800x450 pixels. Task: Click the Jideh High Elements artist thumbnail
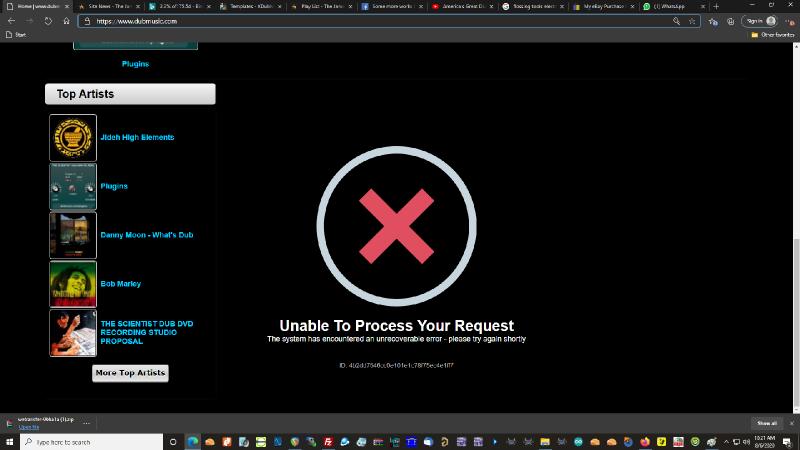(x=73, y=138)
